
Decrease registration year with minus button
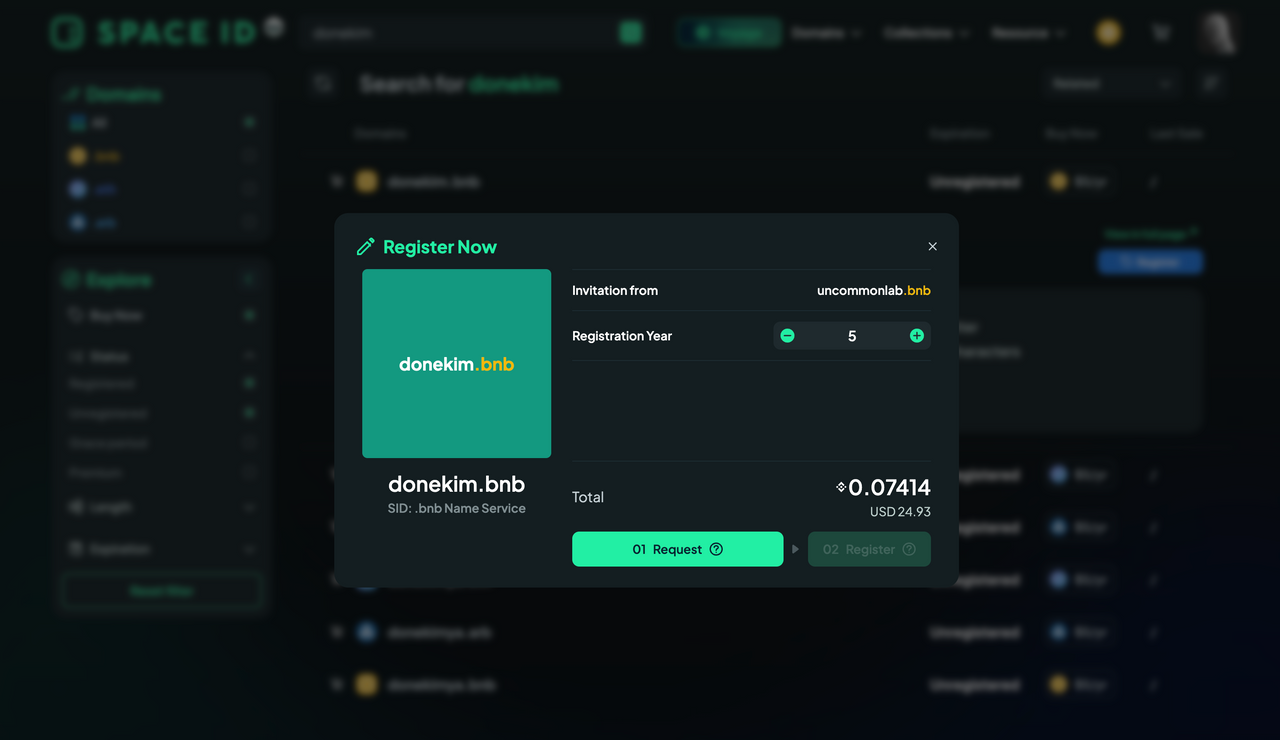(787, 336)
